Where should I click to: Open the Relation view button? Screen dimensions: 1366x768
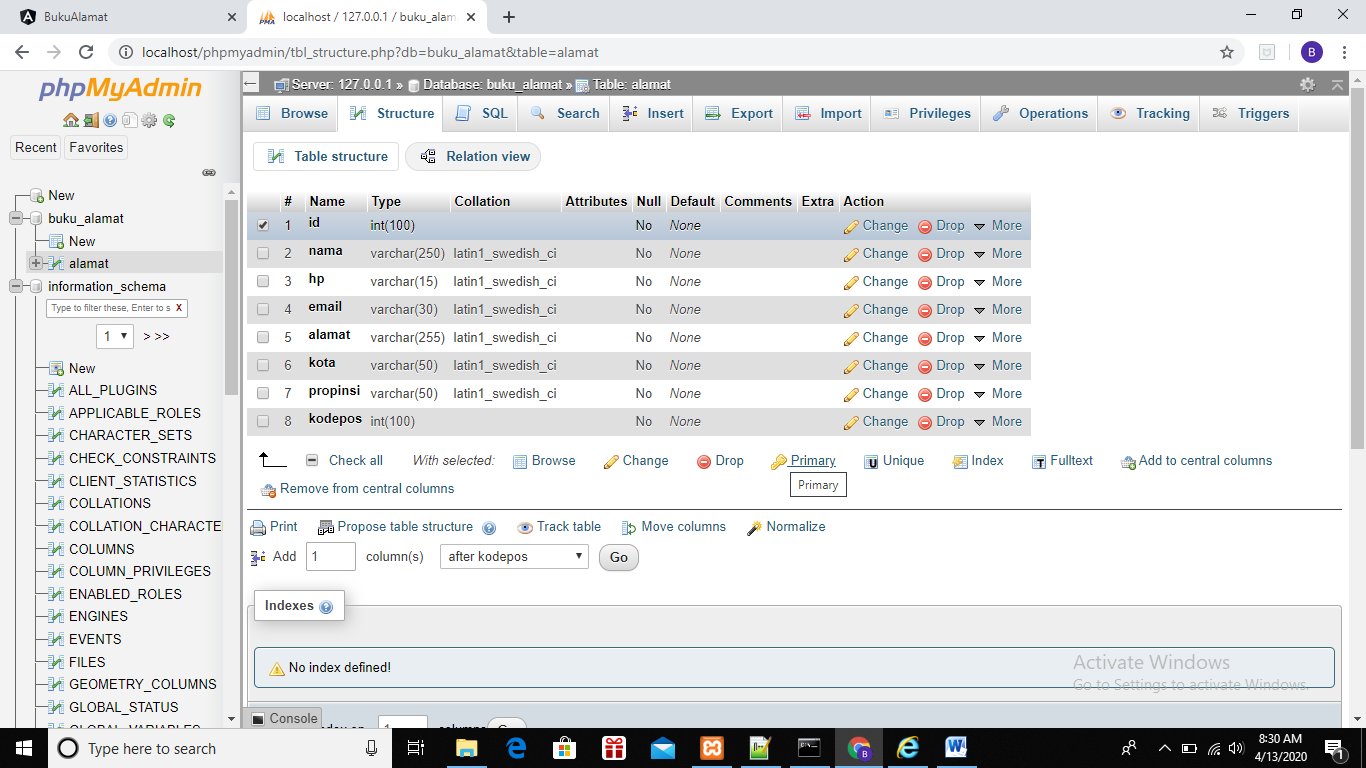click(474, 156)
